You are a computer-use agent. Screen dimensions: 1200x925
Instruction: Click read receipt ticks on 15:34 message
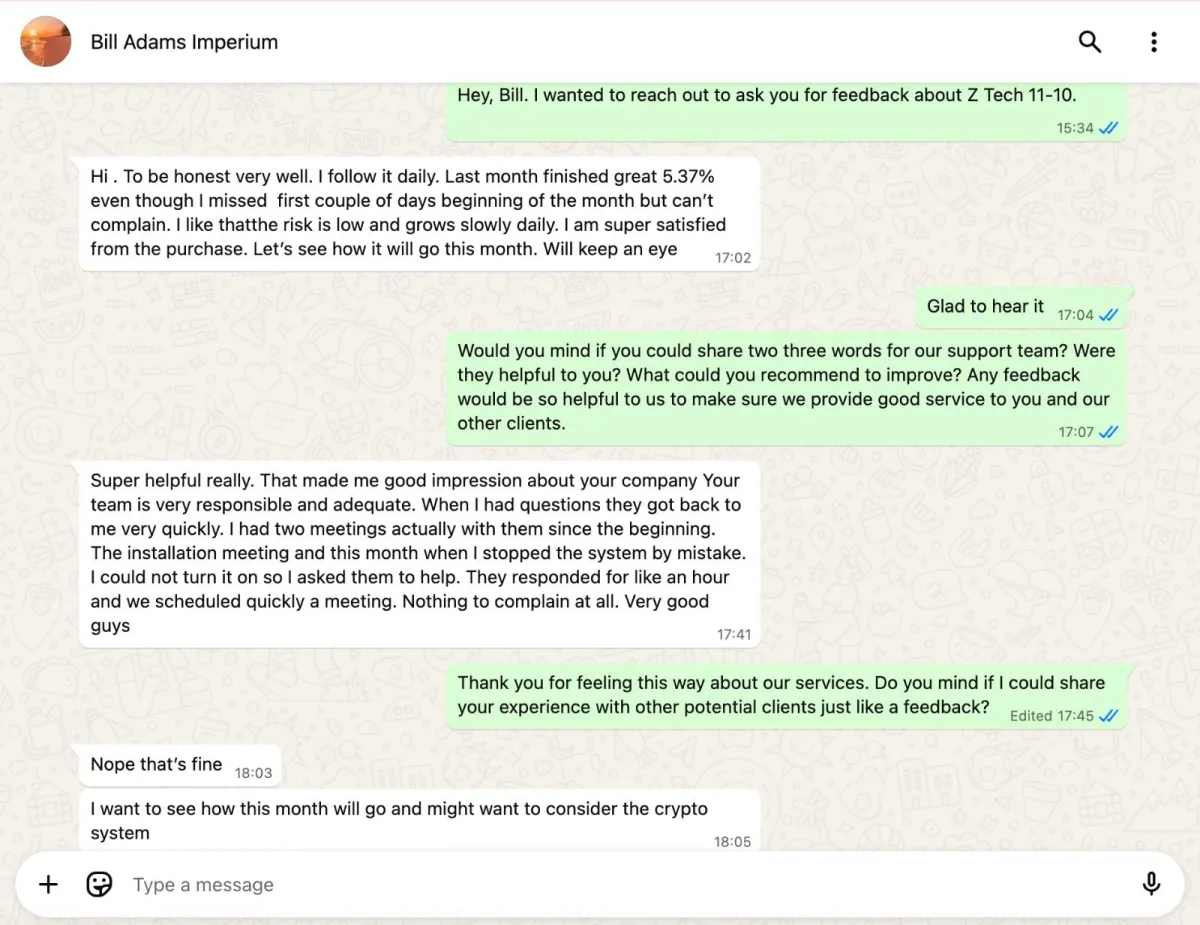[1108, 129]
